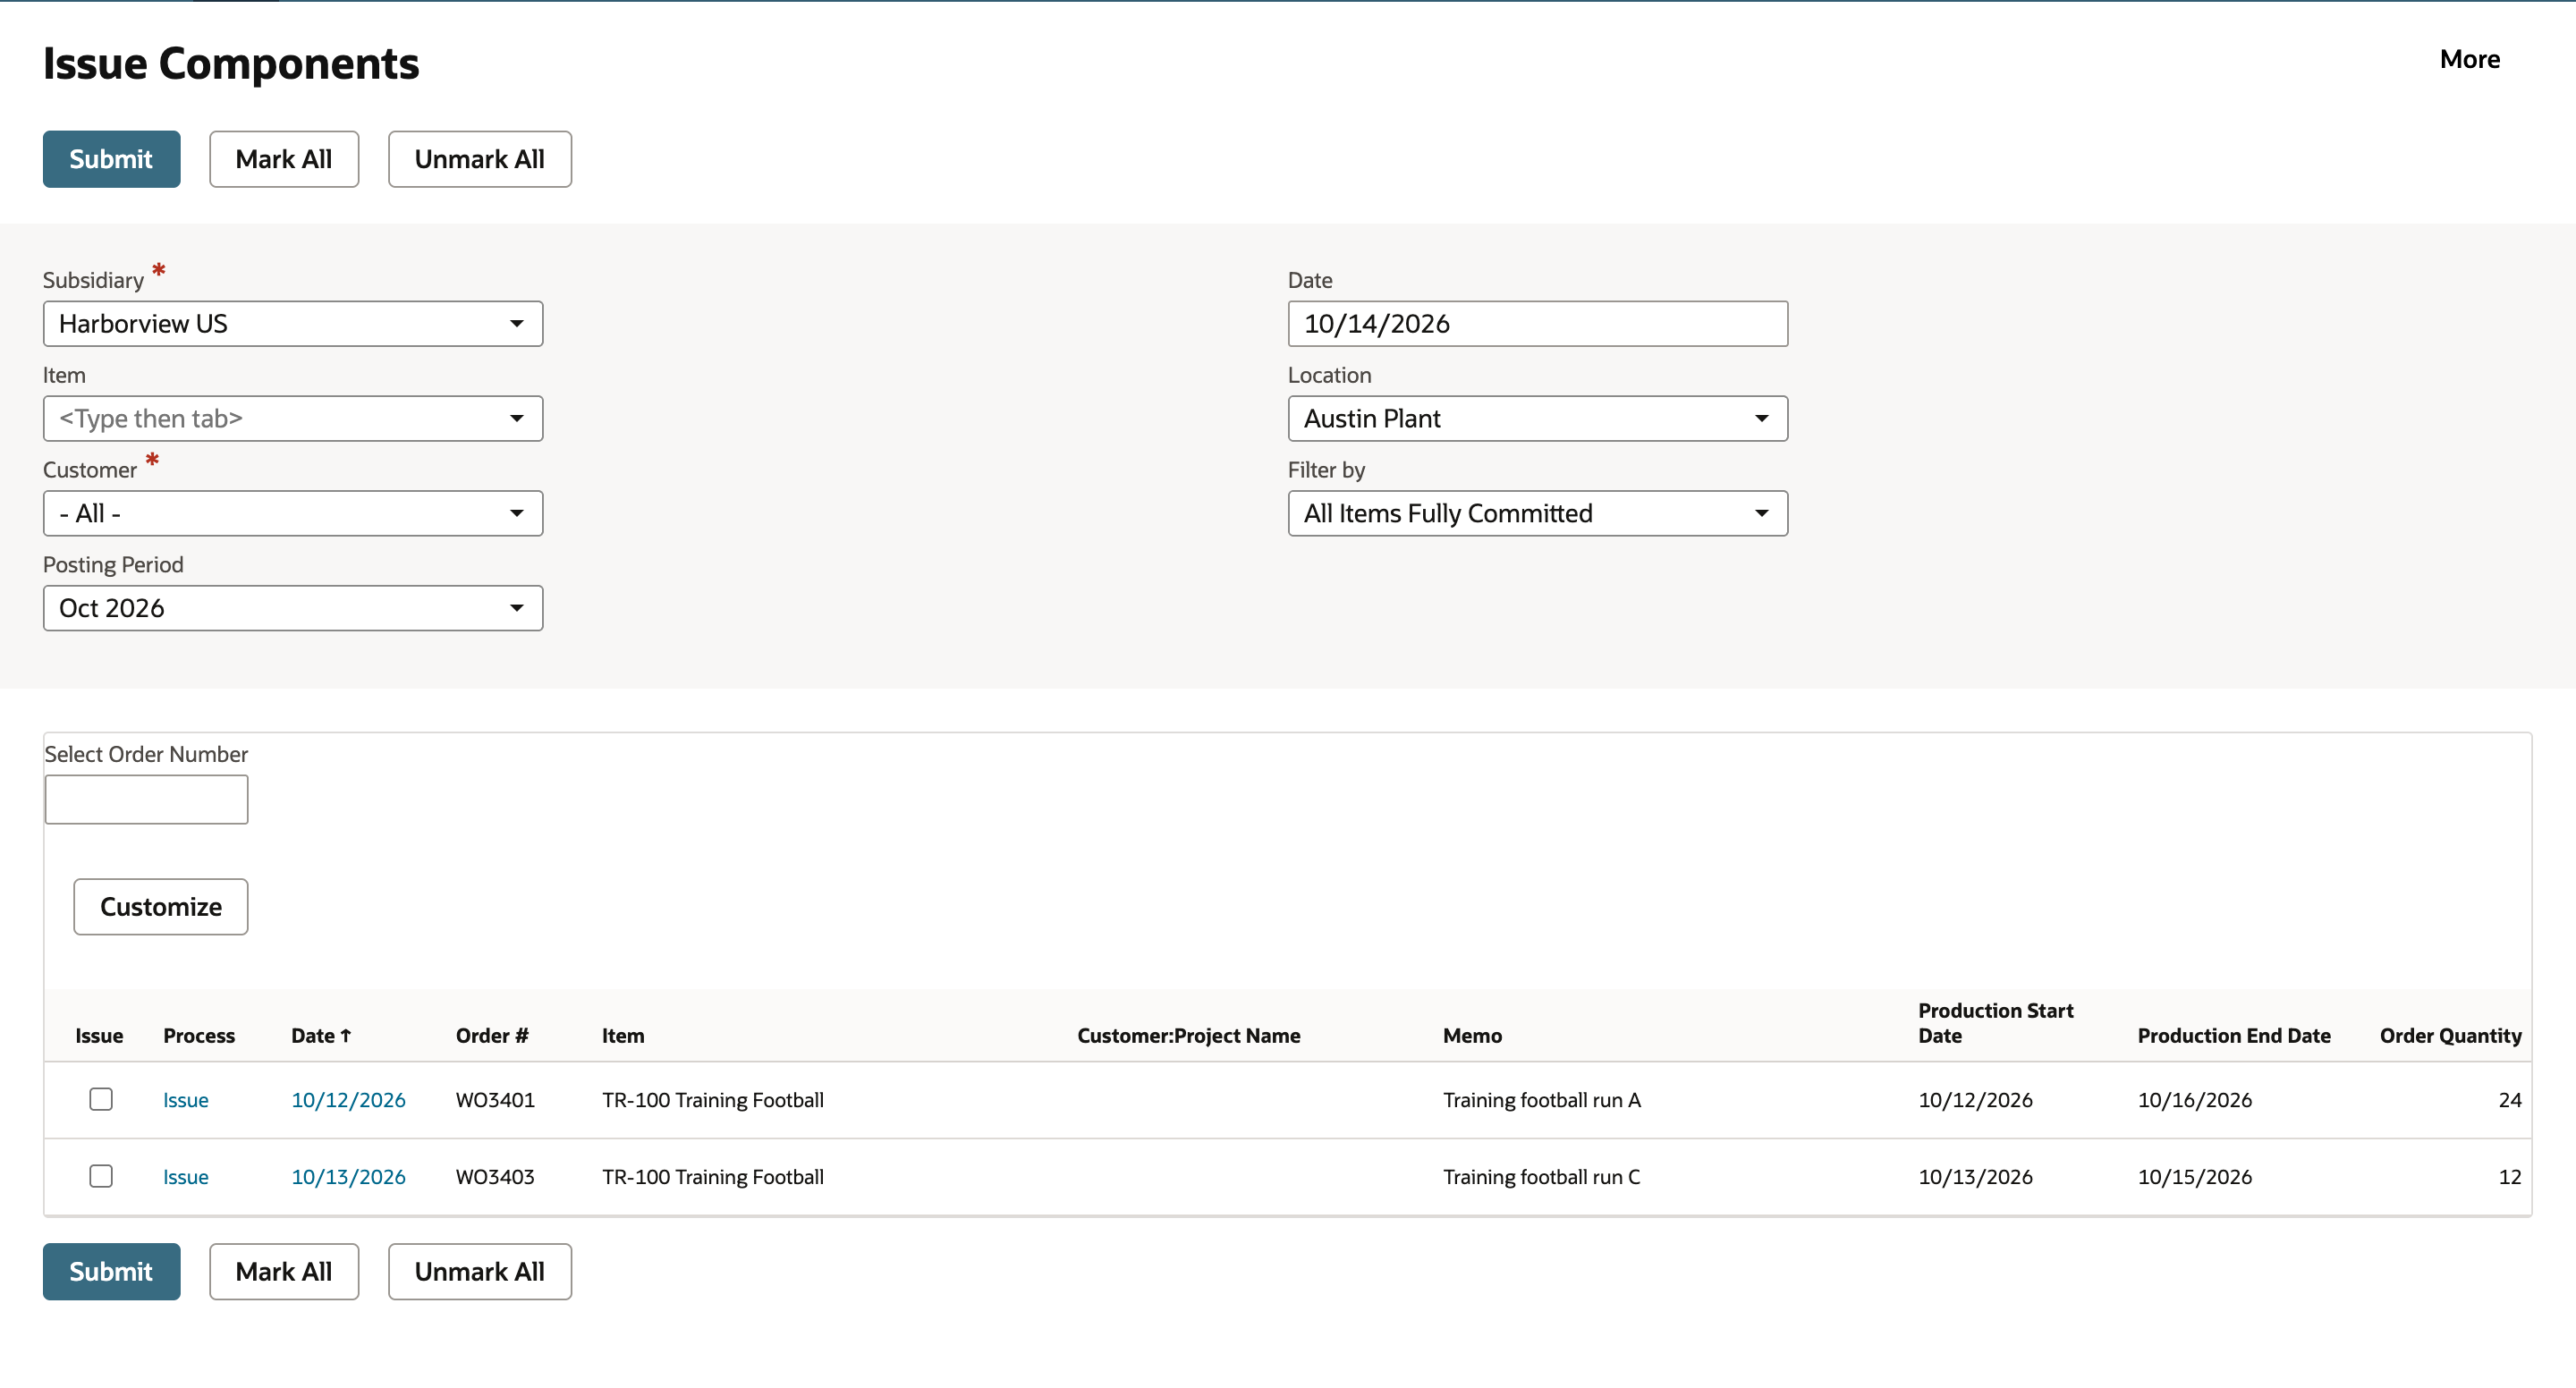This screenshot has width=2576, height=1388.
Task: Open the Location dropdown showing Austin Plant
Action: (1538, 419)
